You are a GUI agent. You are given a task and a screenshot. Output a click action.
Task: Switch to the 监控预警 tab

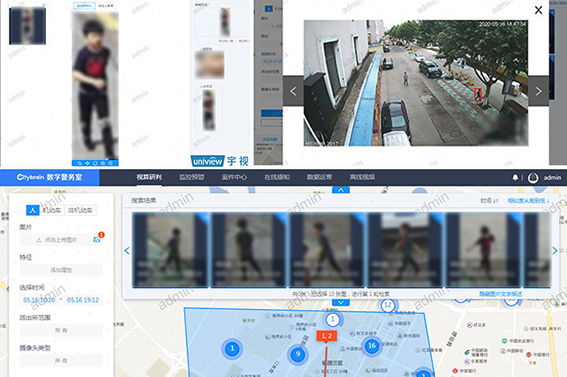192,177
